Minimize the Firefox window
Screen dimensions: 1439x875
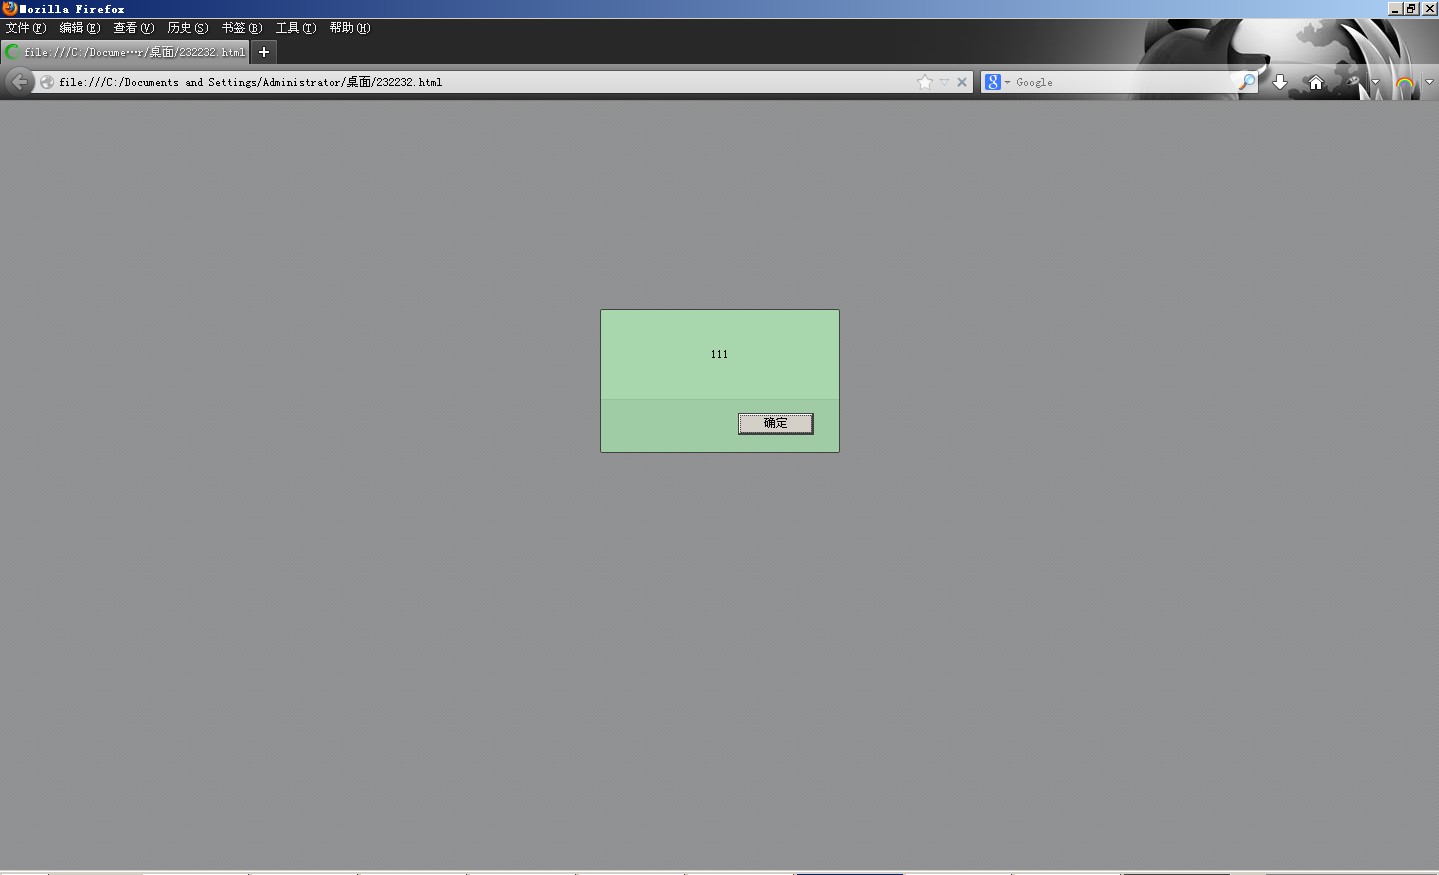(1395, 9)
